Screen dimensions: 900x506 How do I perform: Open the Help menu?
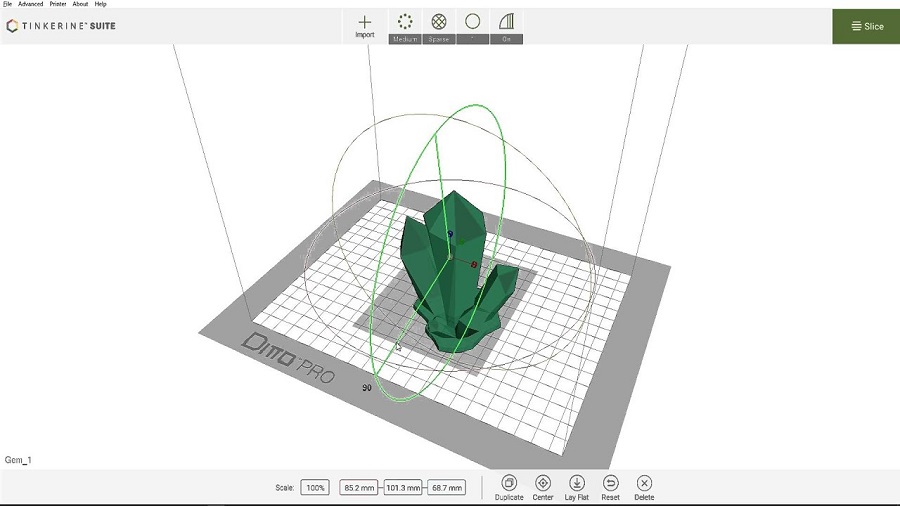pyautogui.click(x=100, y=4)
